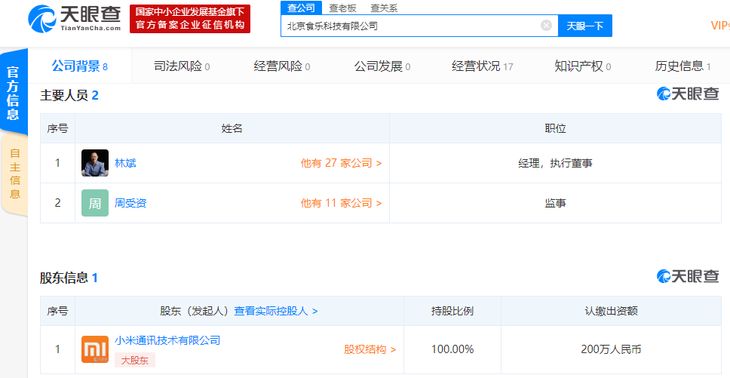Open 查看实际控股人 link
The image size is (730, 378).
tap(276, 311)
